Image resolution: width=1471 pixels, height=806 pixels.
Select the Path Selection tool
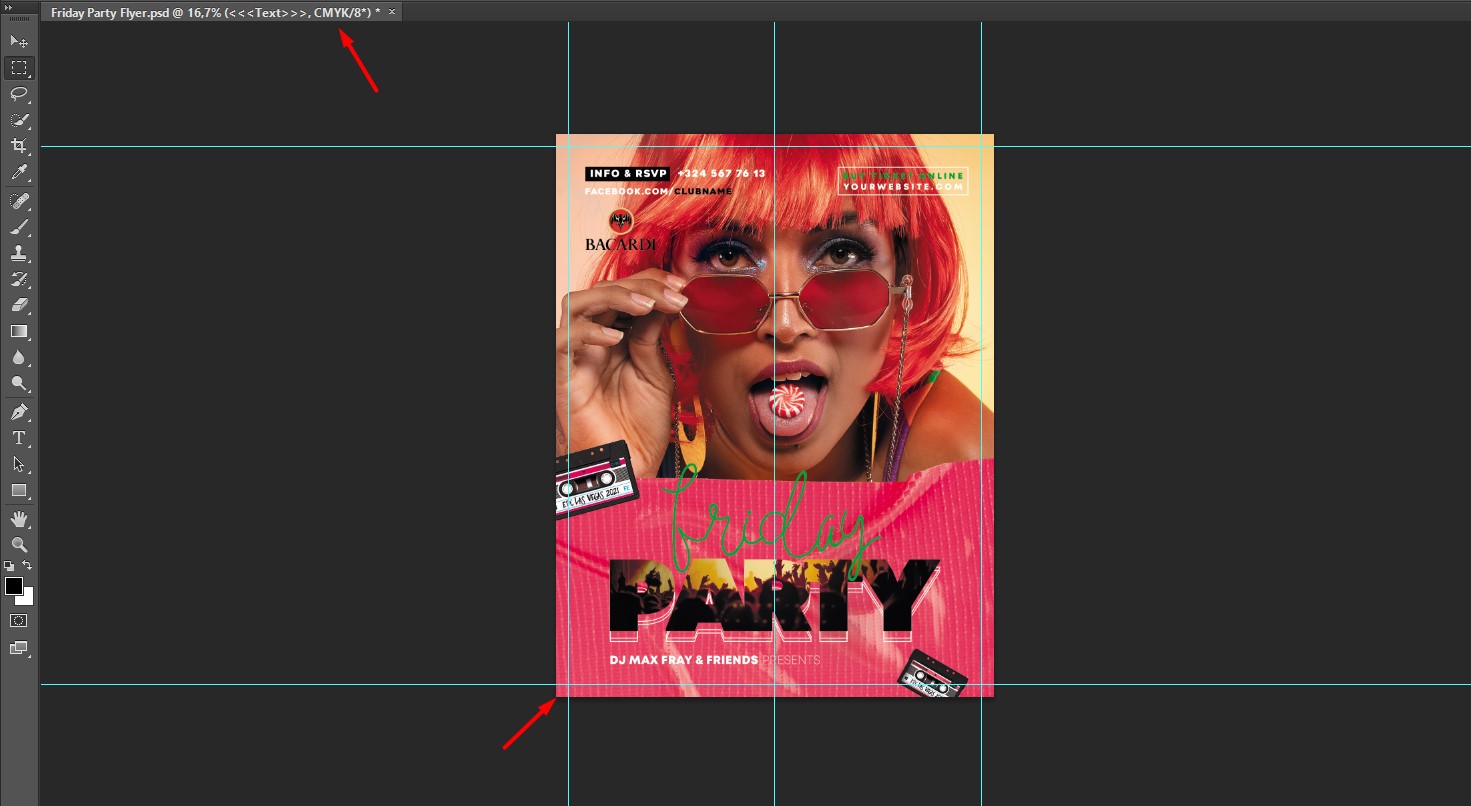tap(19, 464)
